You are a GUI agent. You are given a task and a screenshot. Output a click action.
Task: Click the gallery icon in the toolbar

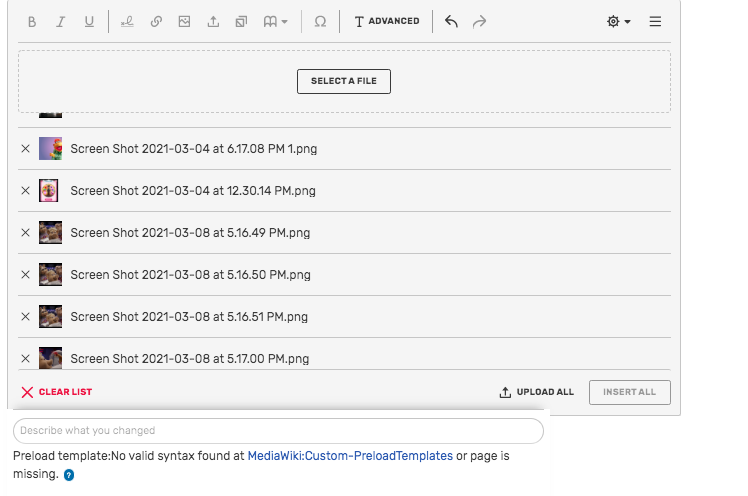241,21
